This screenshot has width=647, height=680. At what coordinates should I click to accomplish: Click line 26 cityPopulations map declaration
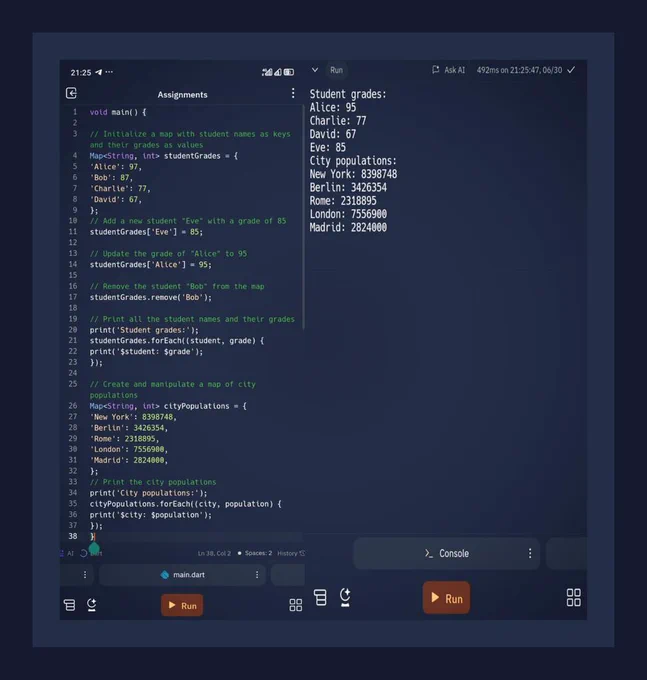click(x=168, y=406)
